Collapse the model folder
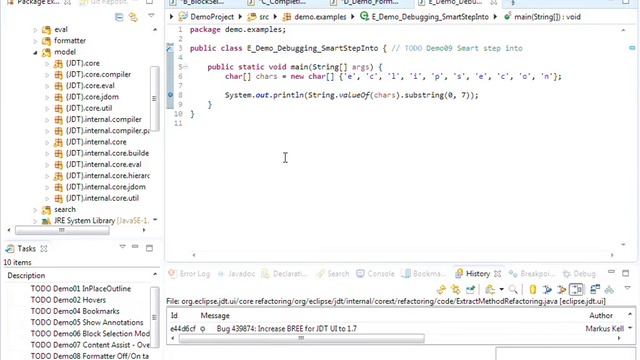Viewport: 640px width, 360px height. click(x=35, y=52)
